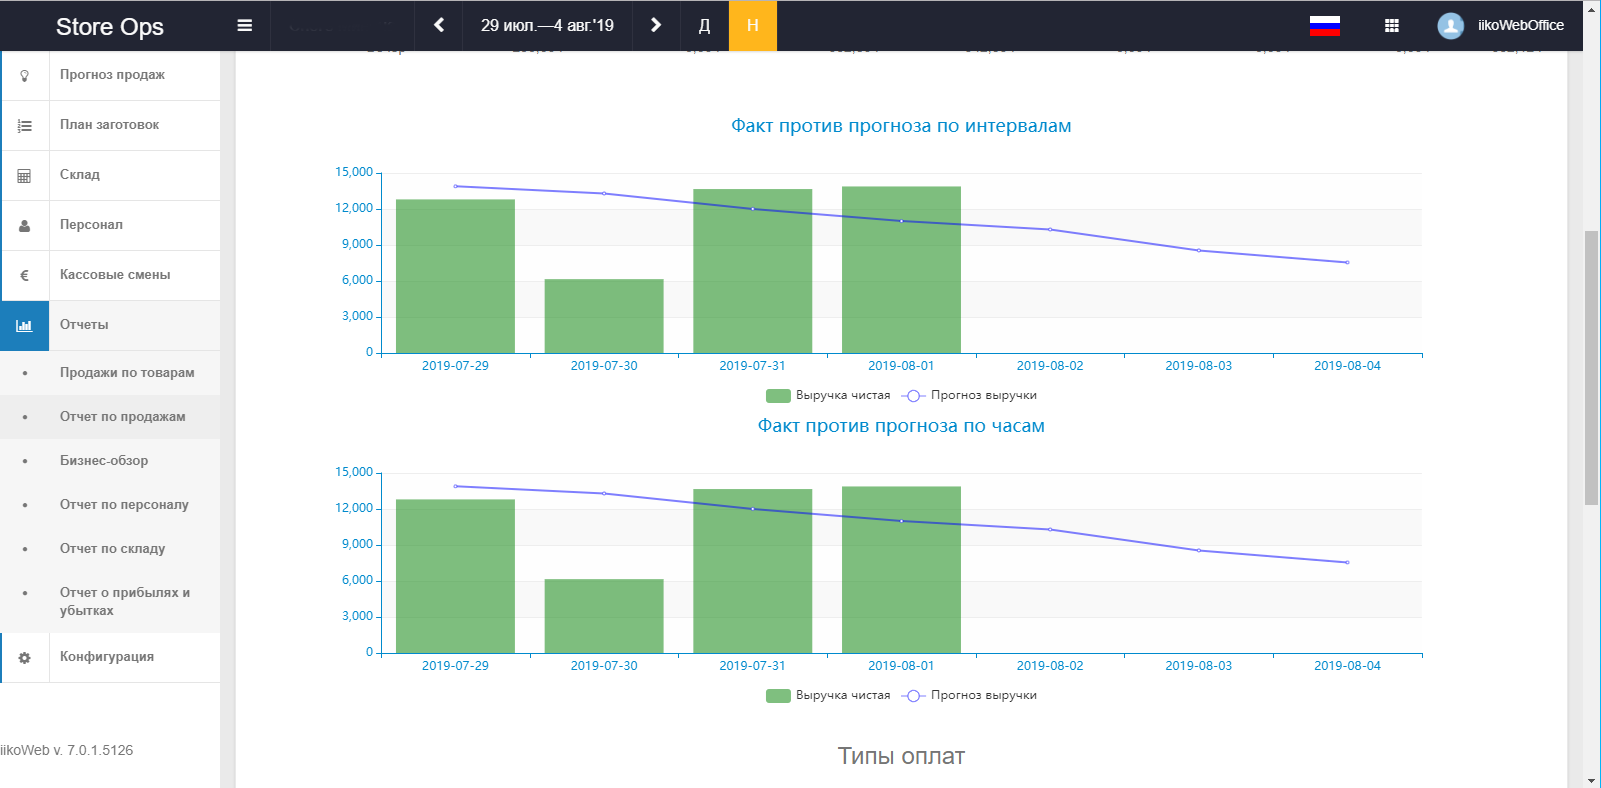Open Продажи по товарам report
The width and height of the screenshot is (1601, 788).
tap(127, 373)
